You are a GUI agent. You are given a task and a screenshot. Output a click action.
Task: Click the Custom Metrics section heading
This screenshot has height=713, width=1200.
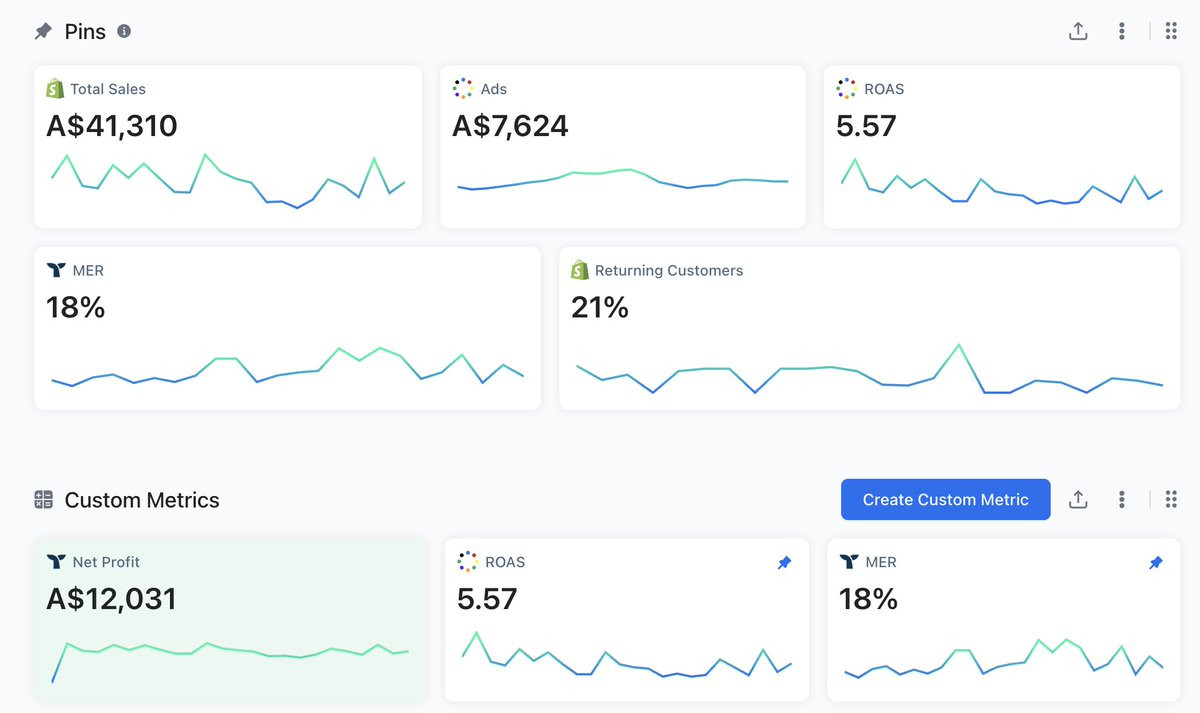(142, 500)
